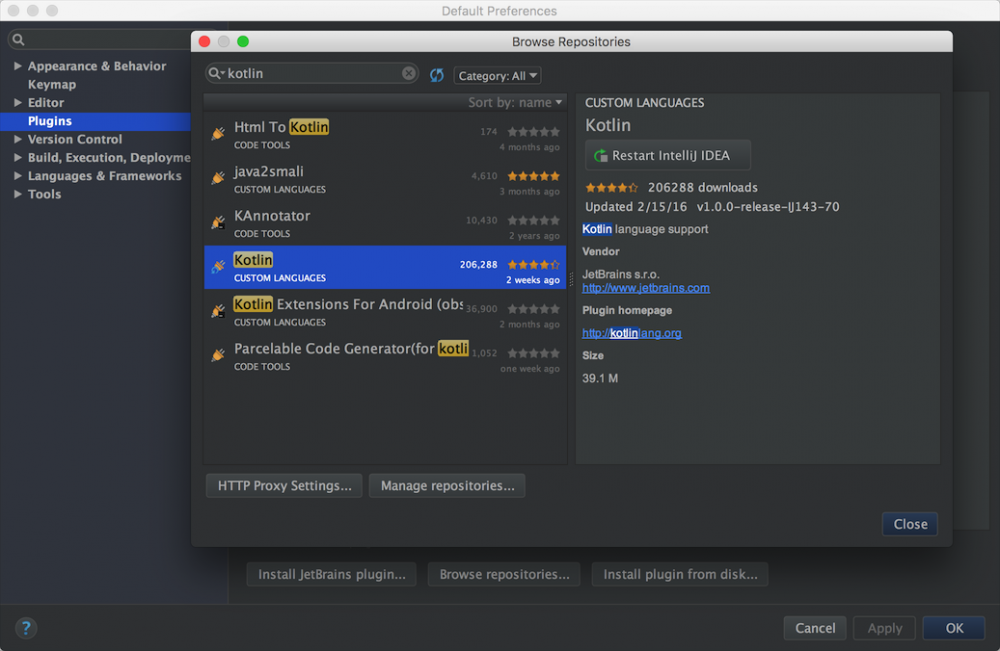The image size is (1000, 651).
Task: Click the KAnnotator plugin icon
Action: pyautogui.click(x=218, y=222)
